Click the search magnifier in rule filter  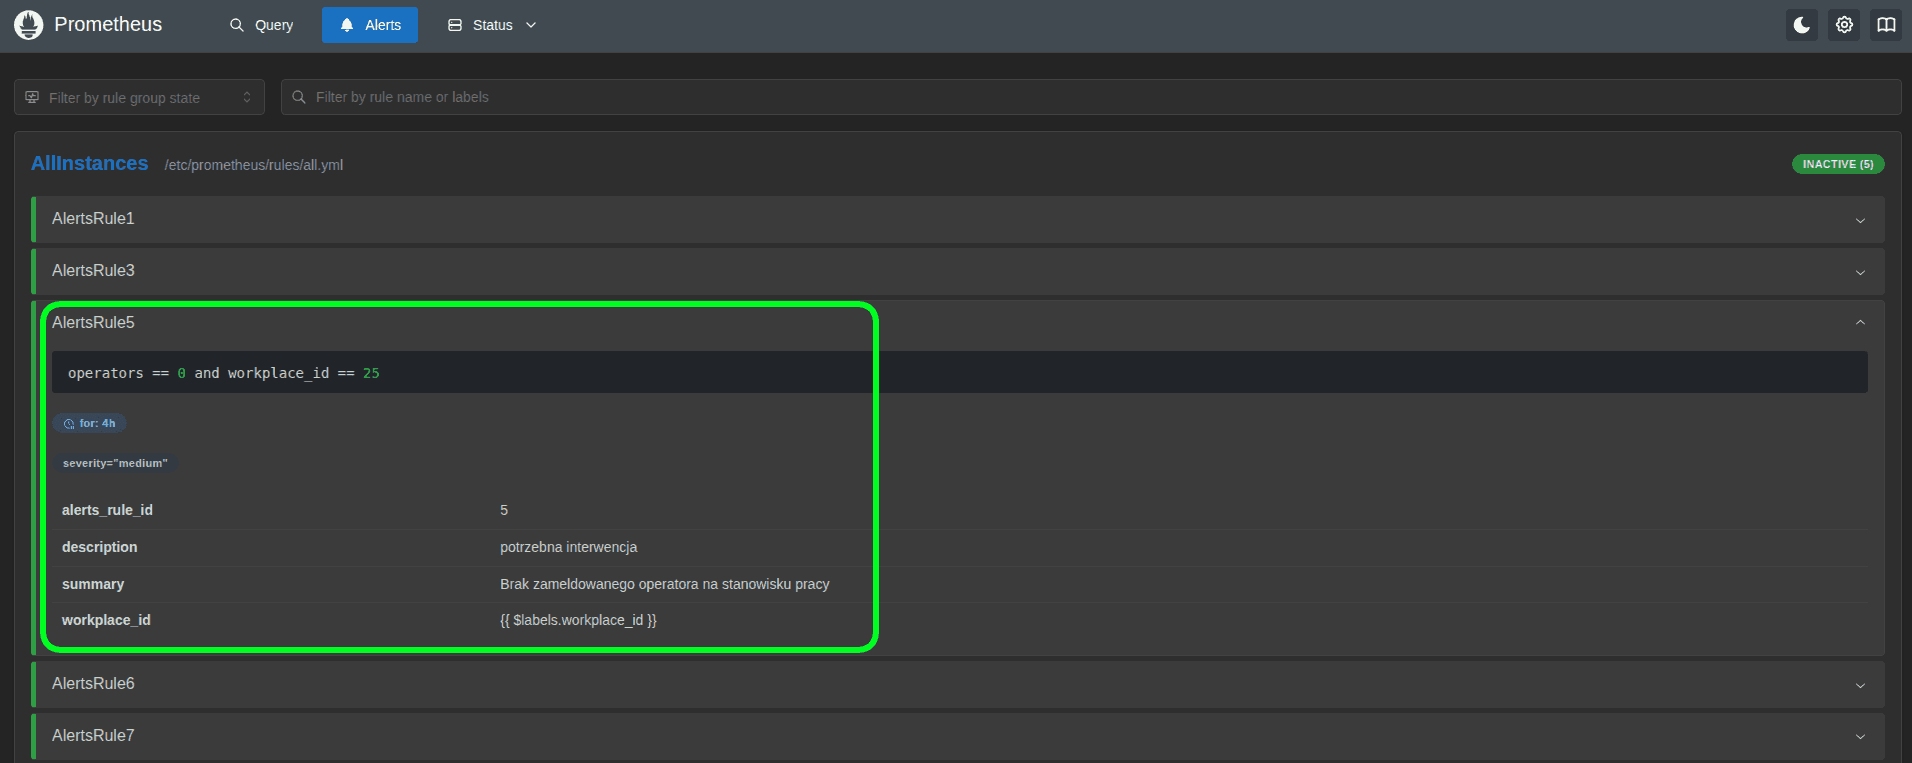tap(298, 97)
